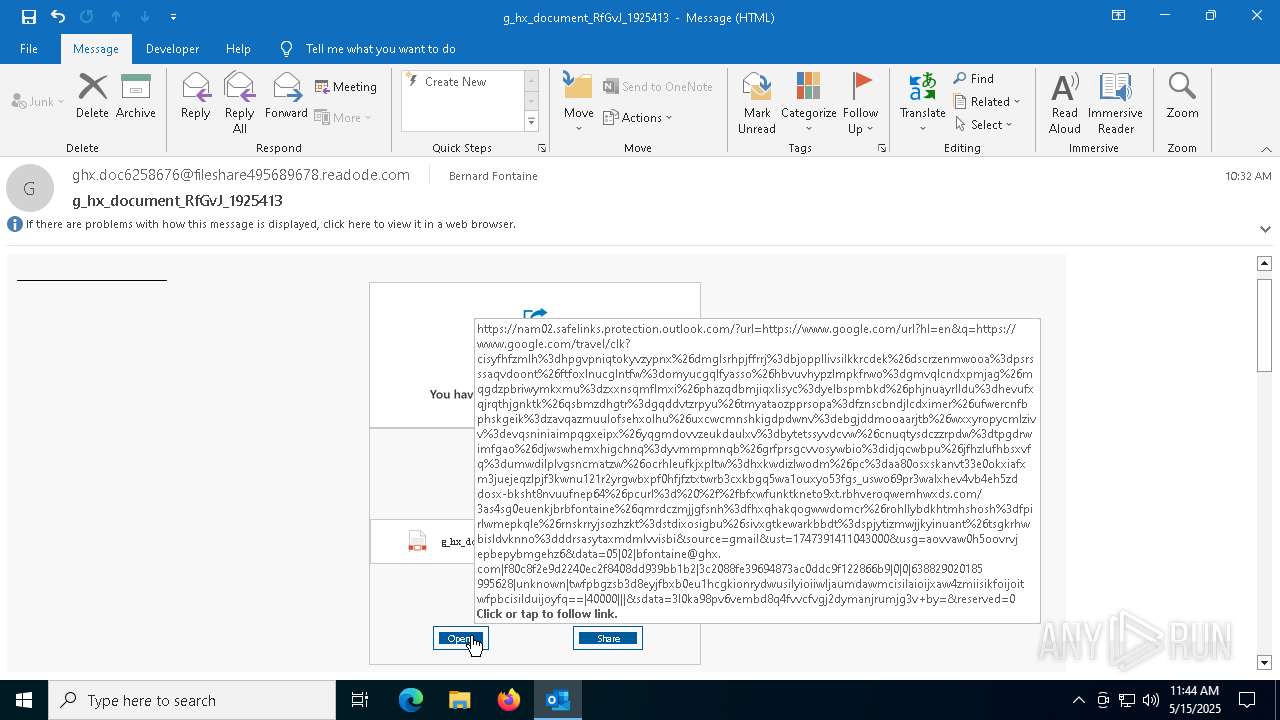Open Tags dialog launcher

click(882, 148)
